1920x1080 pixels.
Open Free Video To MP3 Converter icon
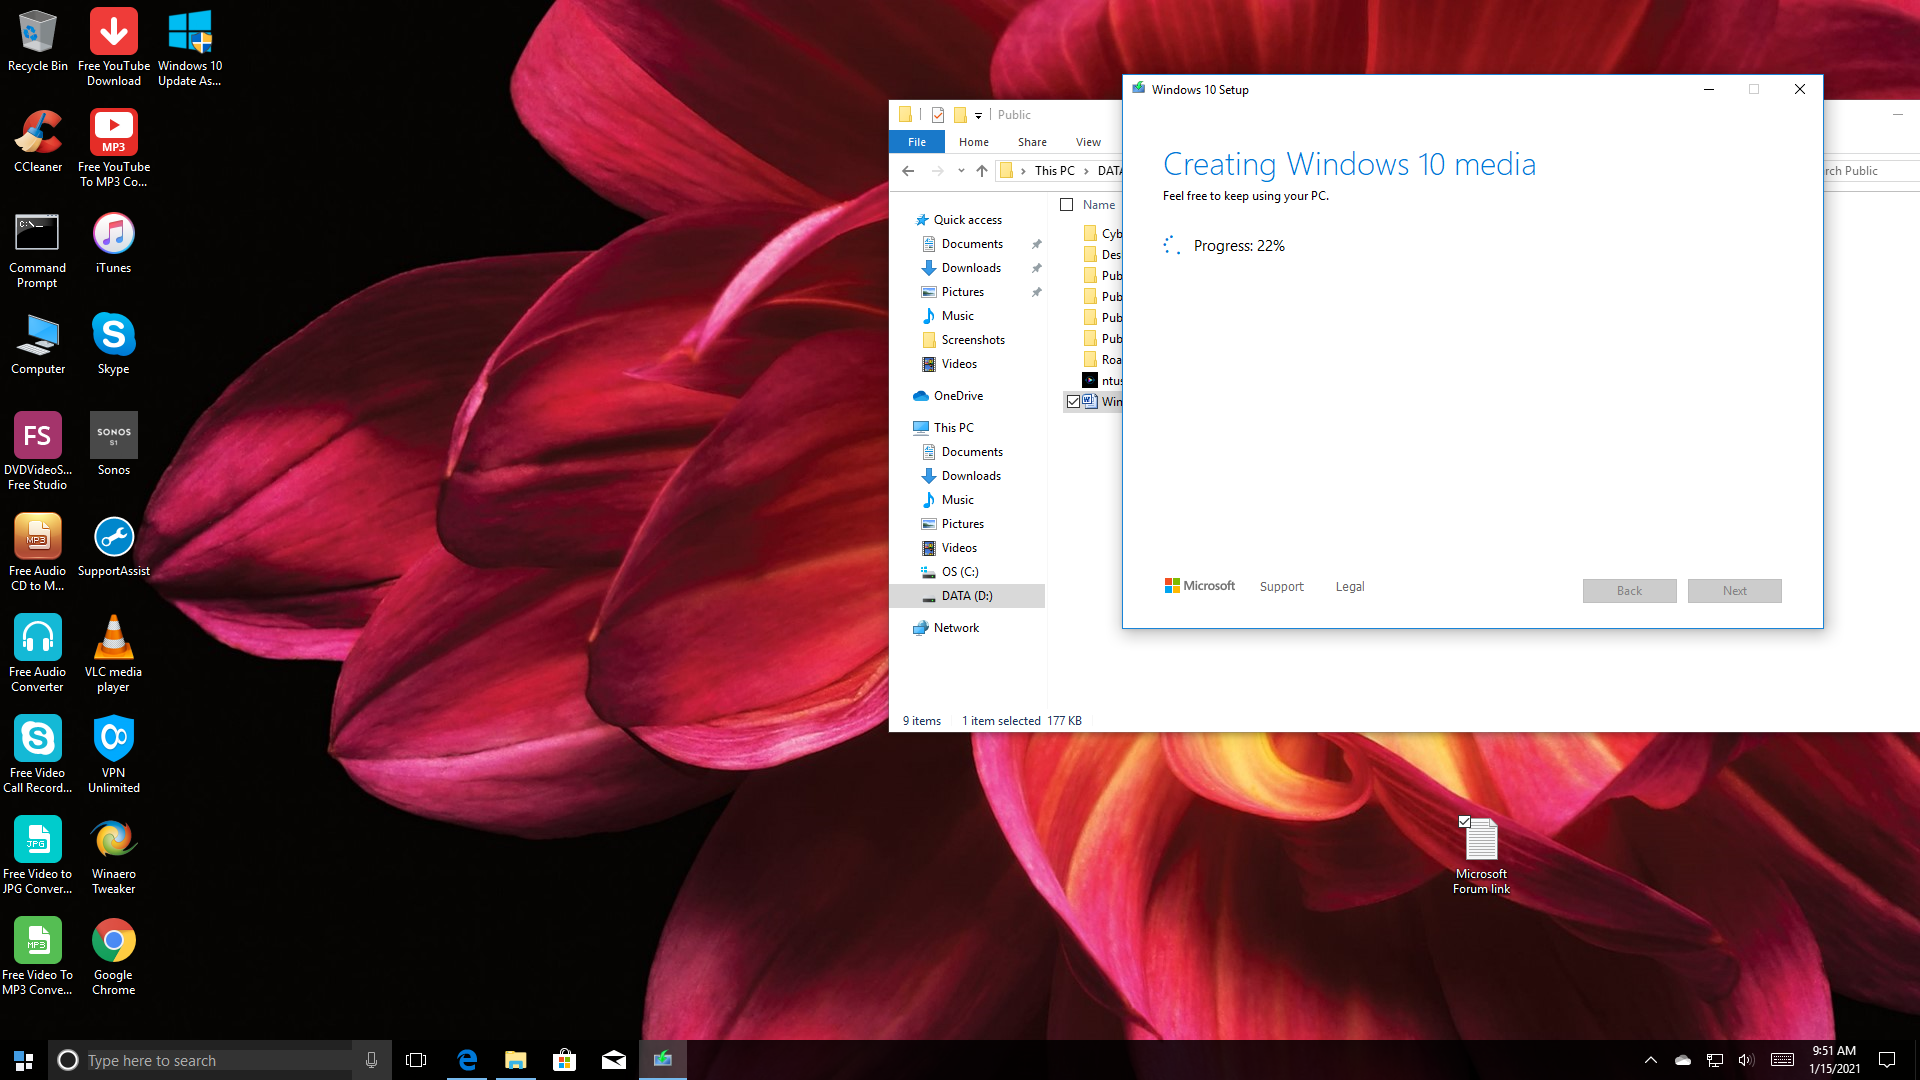[x=38, y=956]
